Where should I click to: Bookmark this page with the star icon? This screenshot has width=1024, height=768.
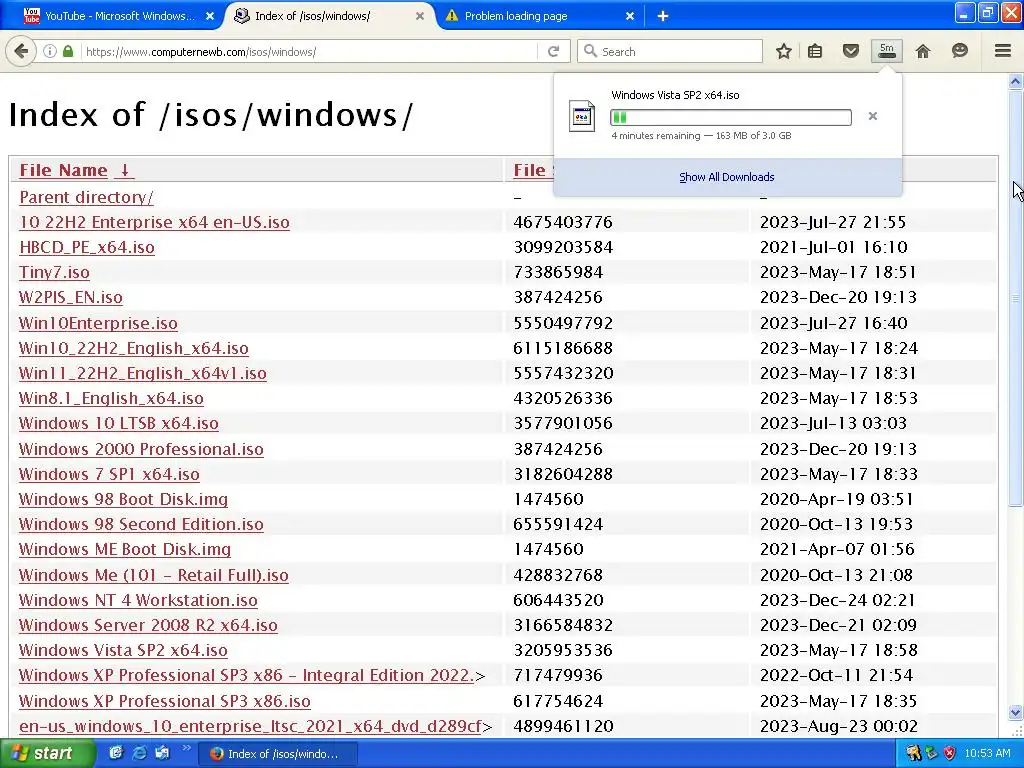(x=784, y=51)
